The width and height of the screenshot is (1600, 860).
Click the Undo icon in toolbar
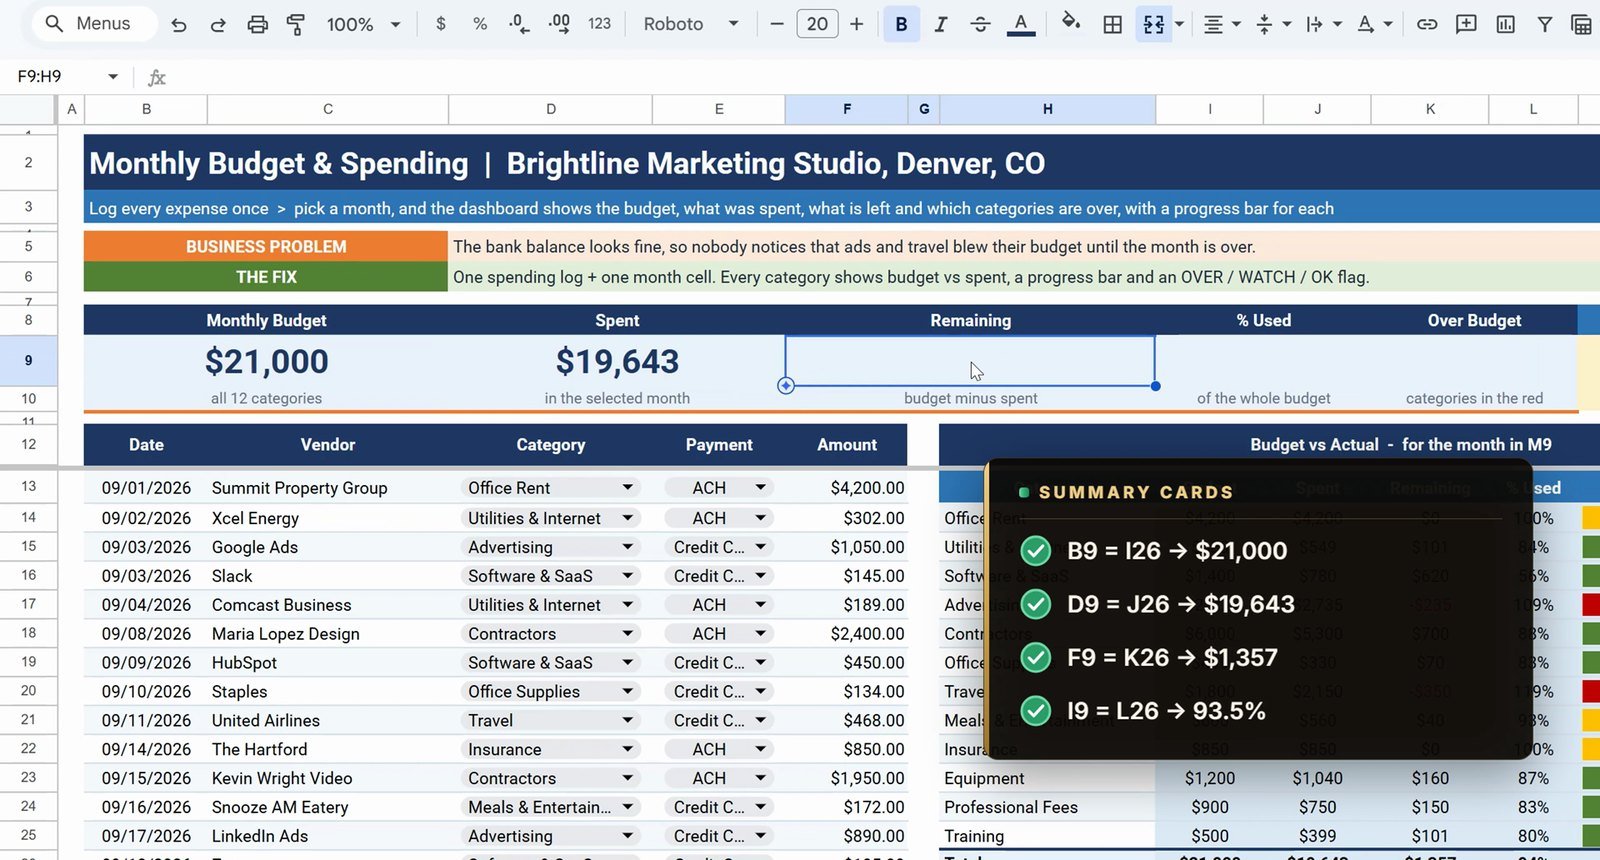click(178, 24)
